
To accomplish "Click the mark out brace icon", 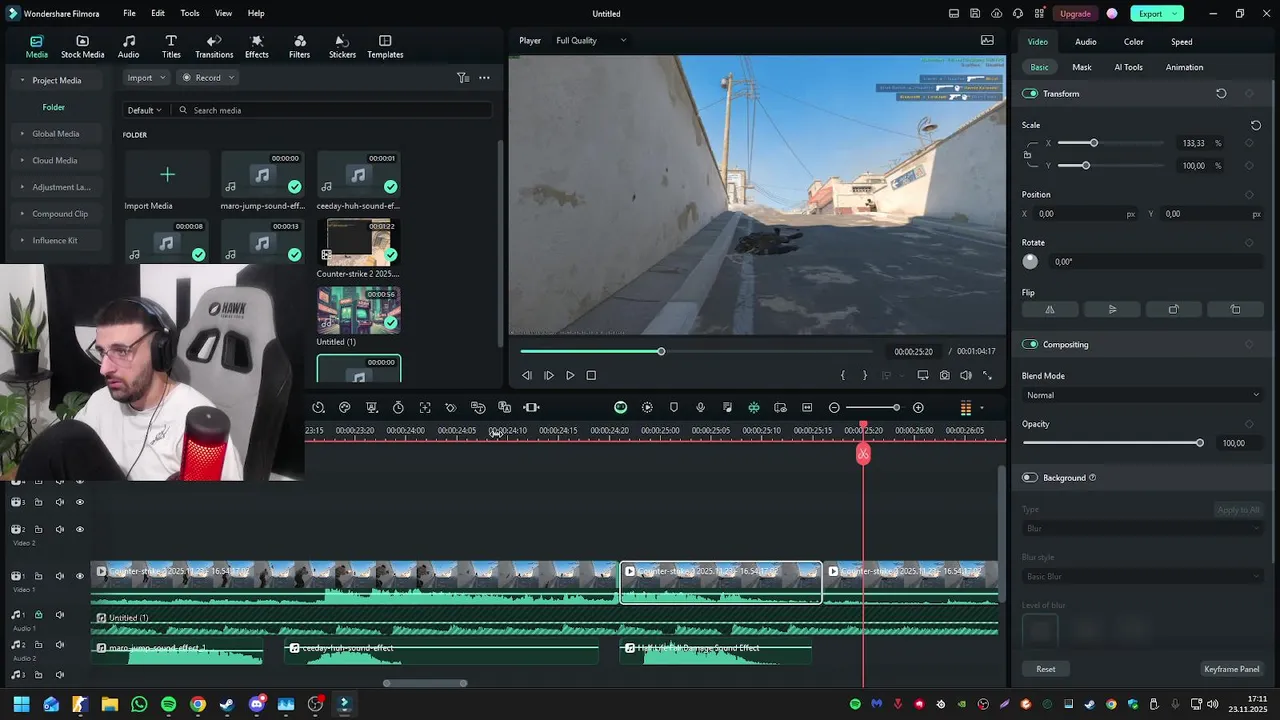I will [x=865, y=375].
